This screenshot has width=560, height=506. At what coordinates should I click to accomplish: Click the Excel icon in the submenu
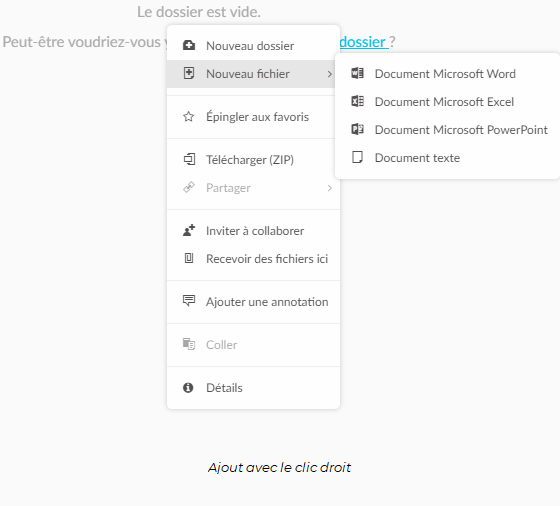[x=357, y=101]
